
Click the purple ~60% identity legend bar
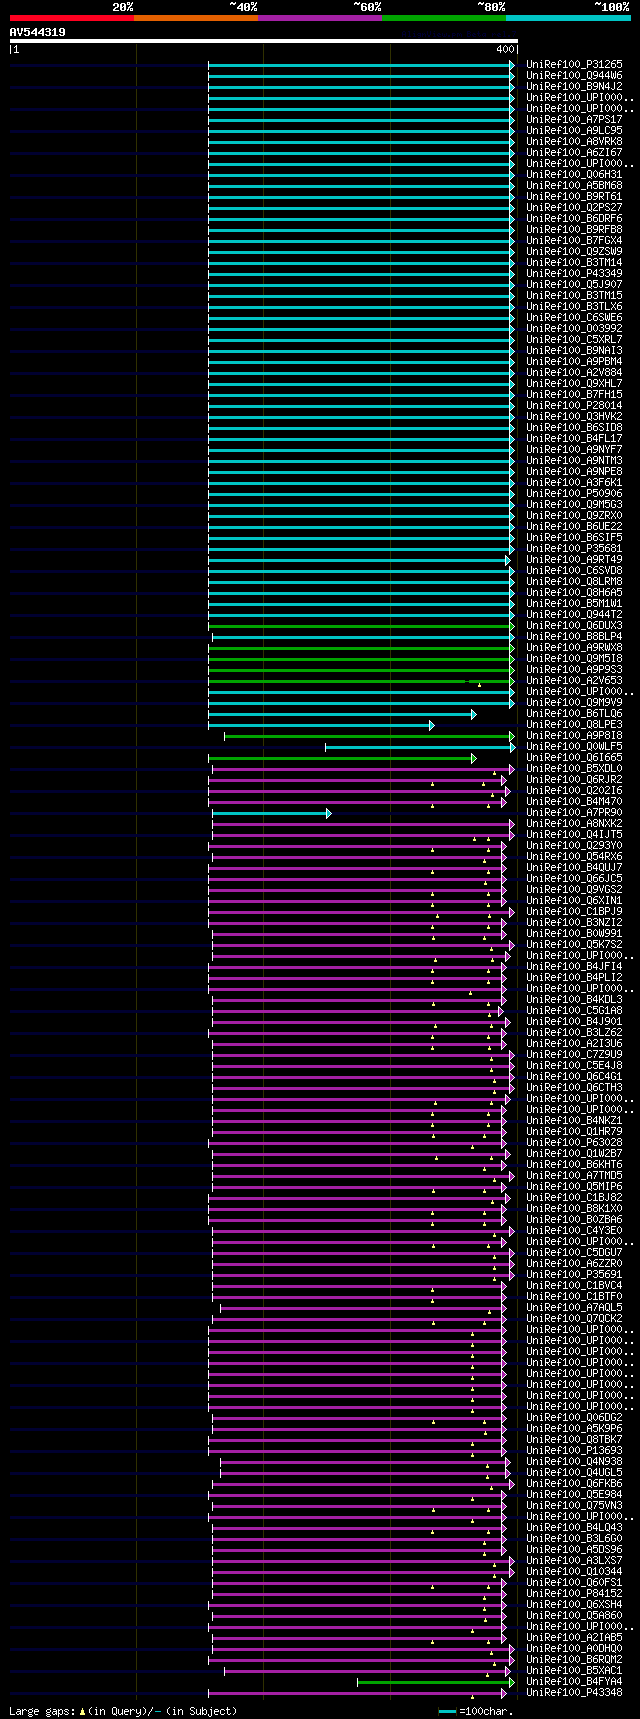tap(320, 18)
